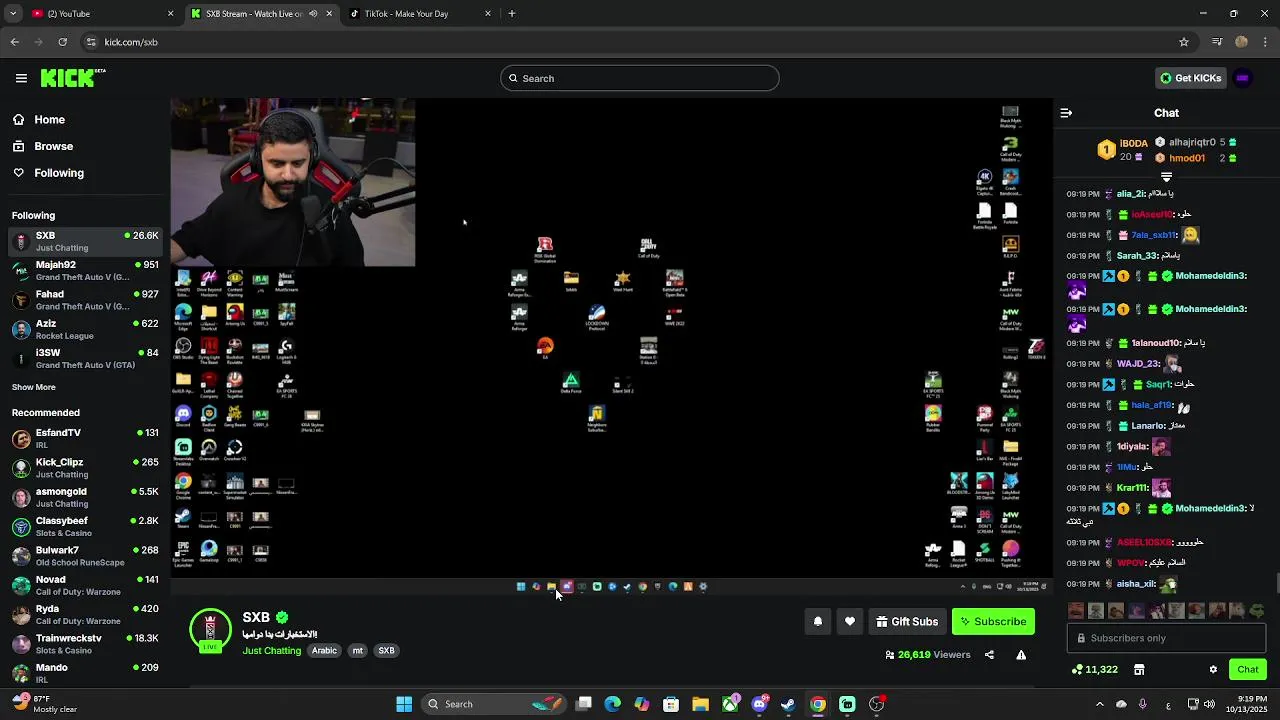
Task: Click the green Subscribe button
Action: tap(993, 622)
